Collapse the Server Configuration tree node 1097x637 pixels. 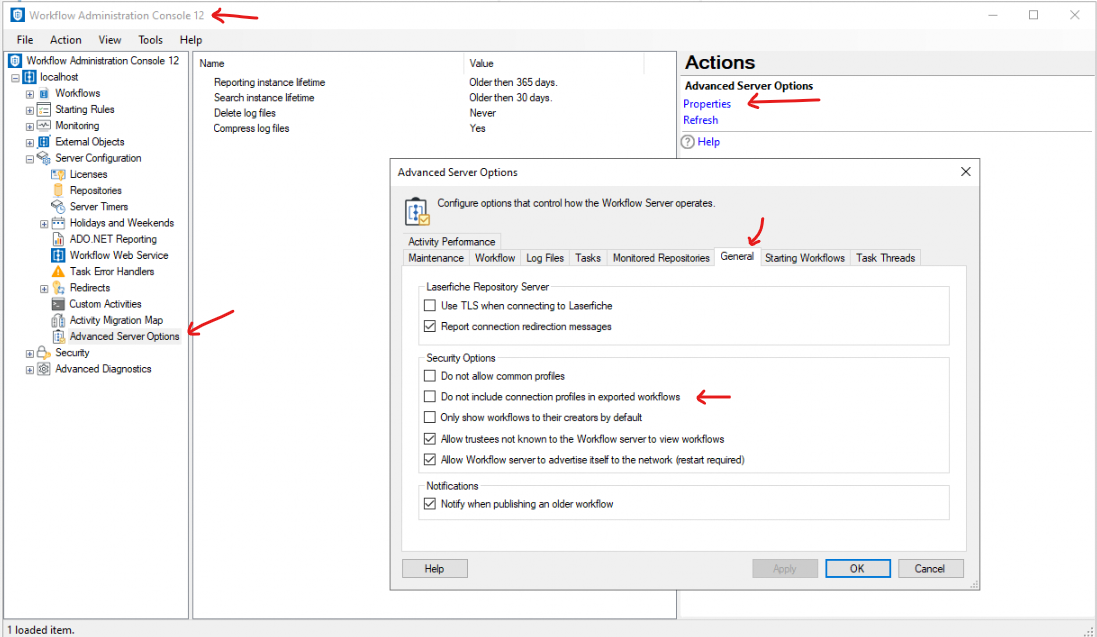click(x=29, y=159)
